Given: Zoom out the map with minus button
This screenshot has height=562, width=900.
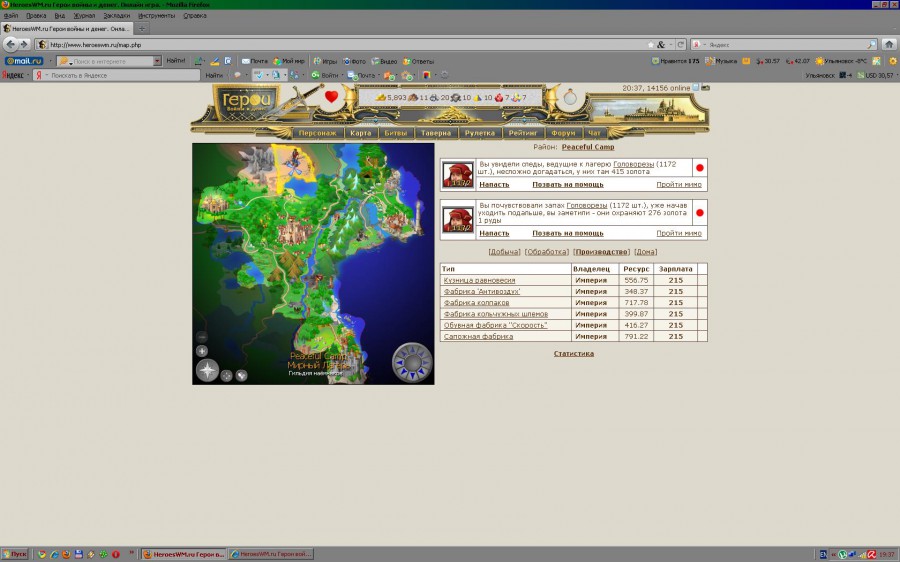Looking at the screenshot, I should (202, 337).
